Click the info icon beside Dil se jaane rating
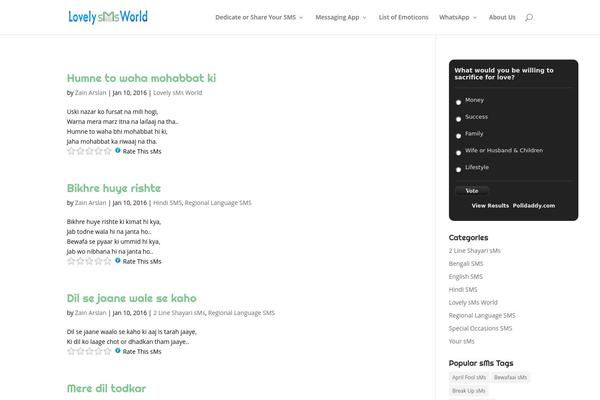This screenshot has width=600, height=400. coord(118,350)
